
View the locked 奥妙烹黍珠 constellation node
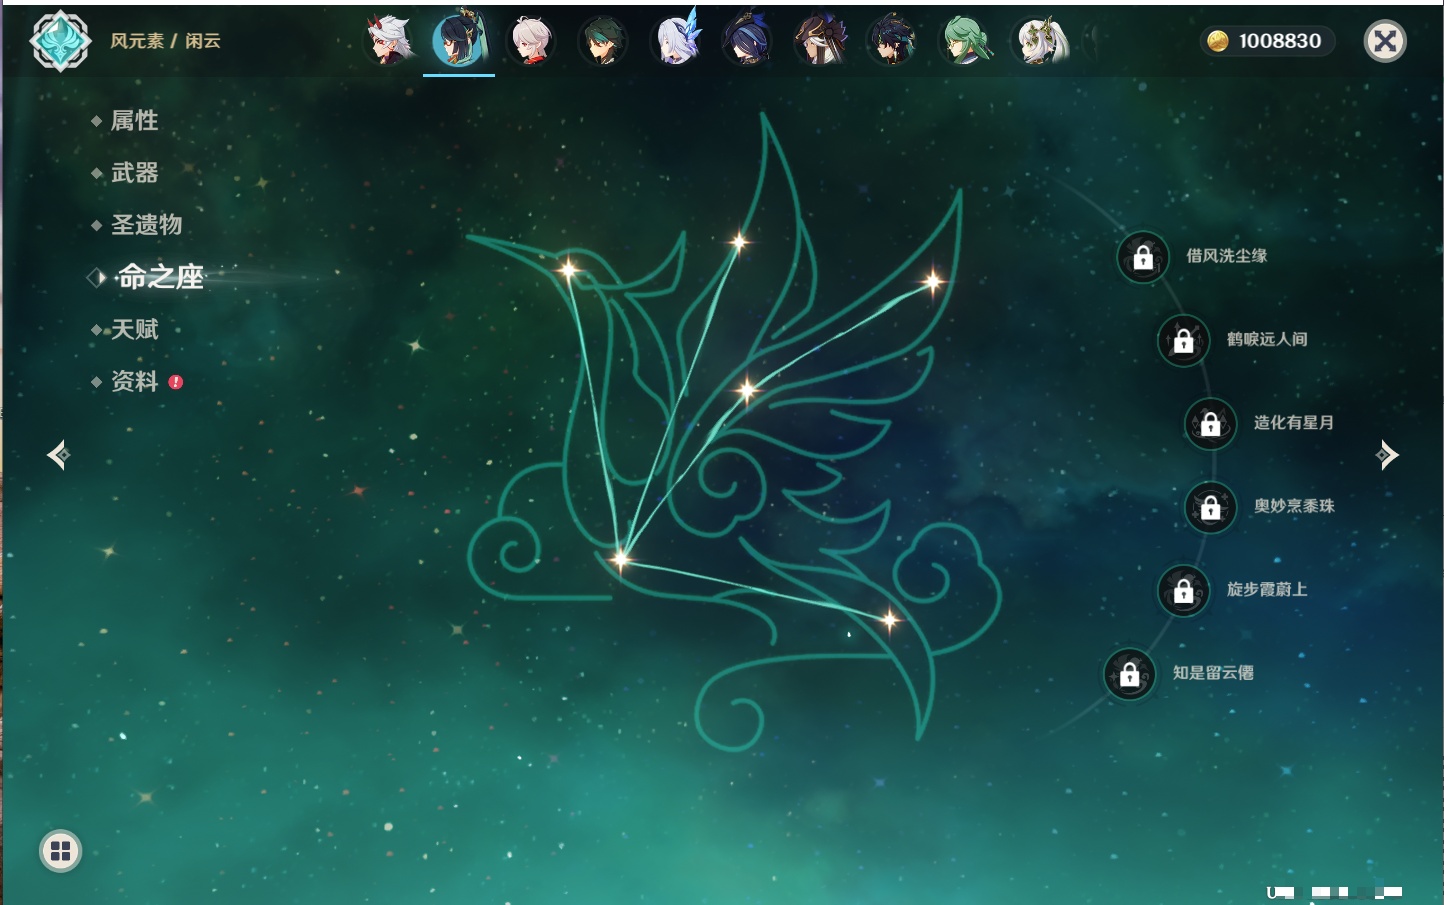pyautogui.click(x=1210, y=507)
